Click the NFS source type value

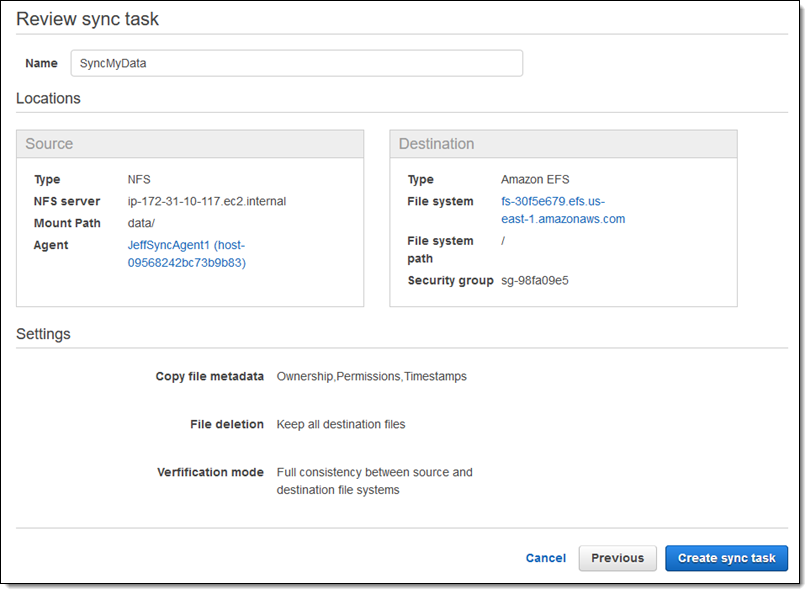pyautogui.click(x=139, y=179)
